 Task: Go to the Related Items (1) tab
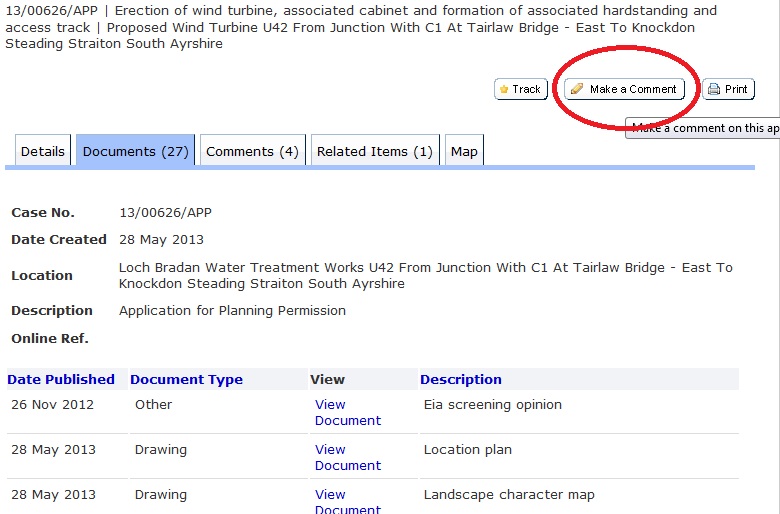tap(375, 152)
